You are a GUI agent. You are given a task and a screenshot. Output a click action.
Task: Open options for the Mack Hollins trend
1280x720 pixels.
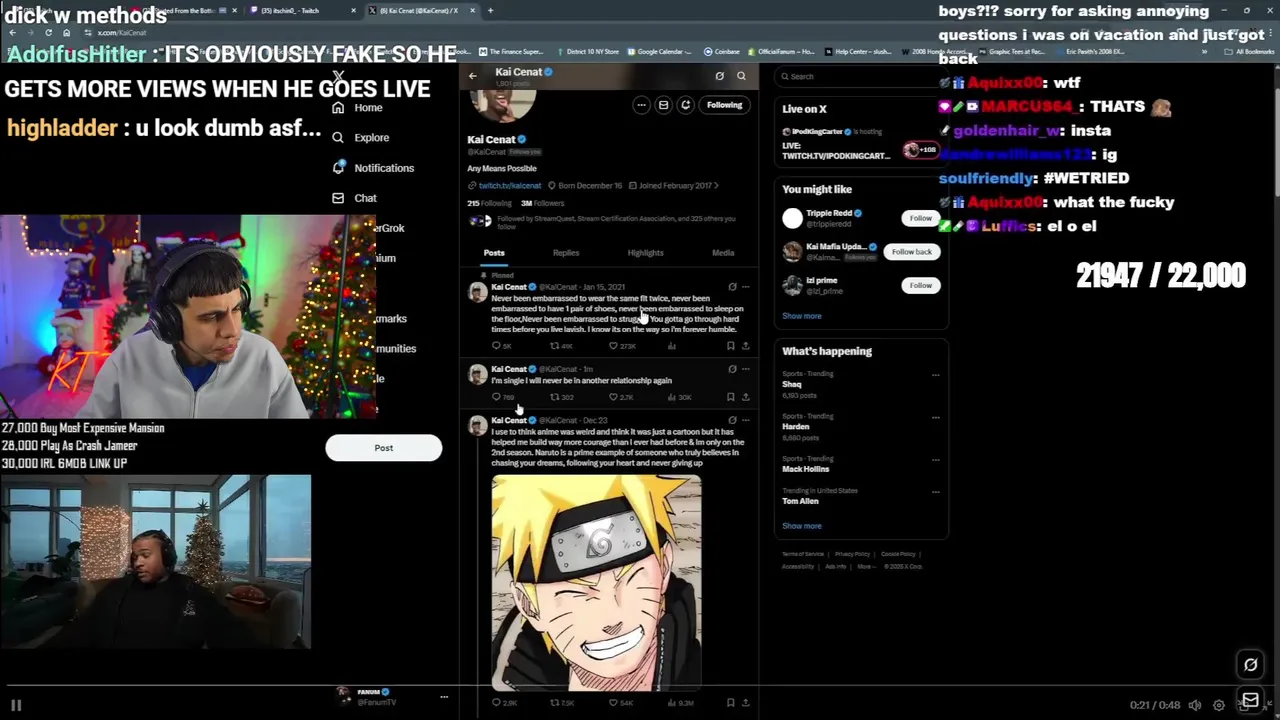935,459
